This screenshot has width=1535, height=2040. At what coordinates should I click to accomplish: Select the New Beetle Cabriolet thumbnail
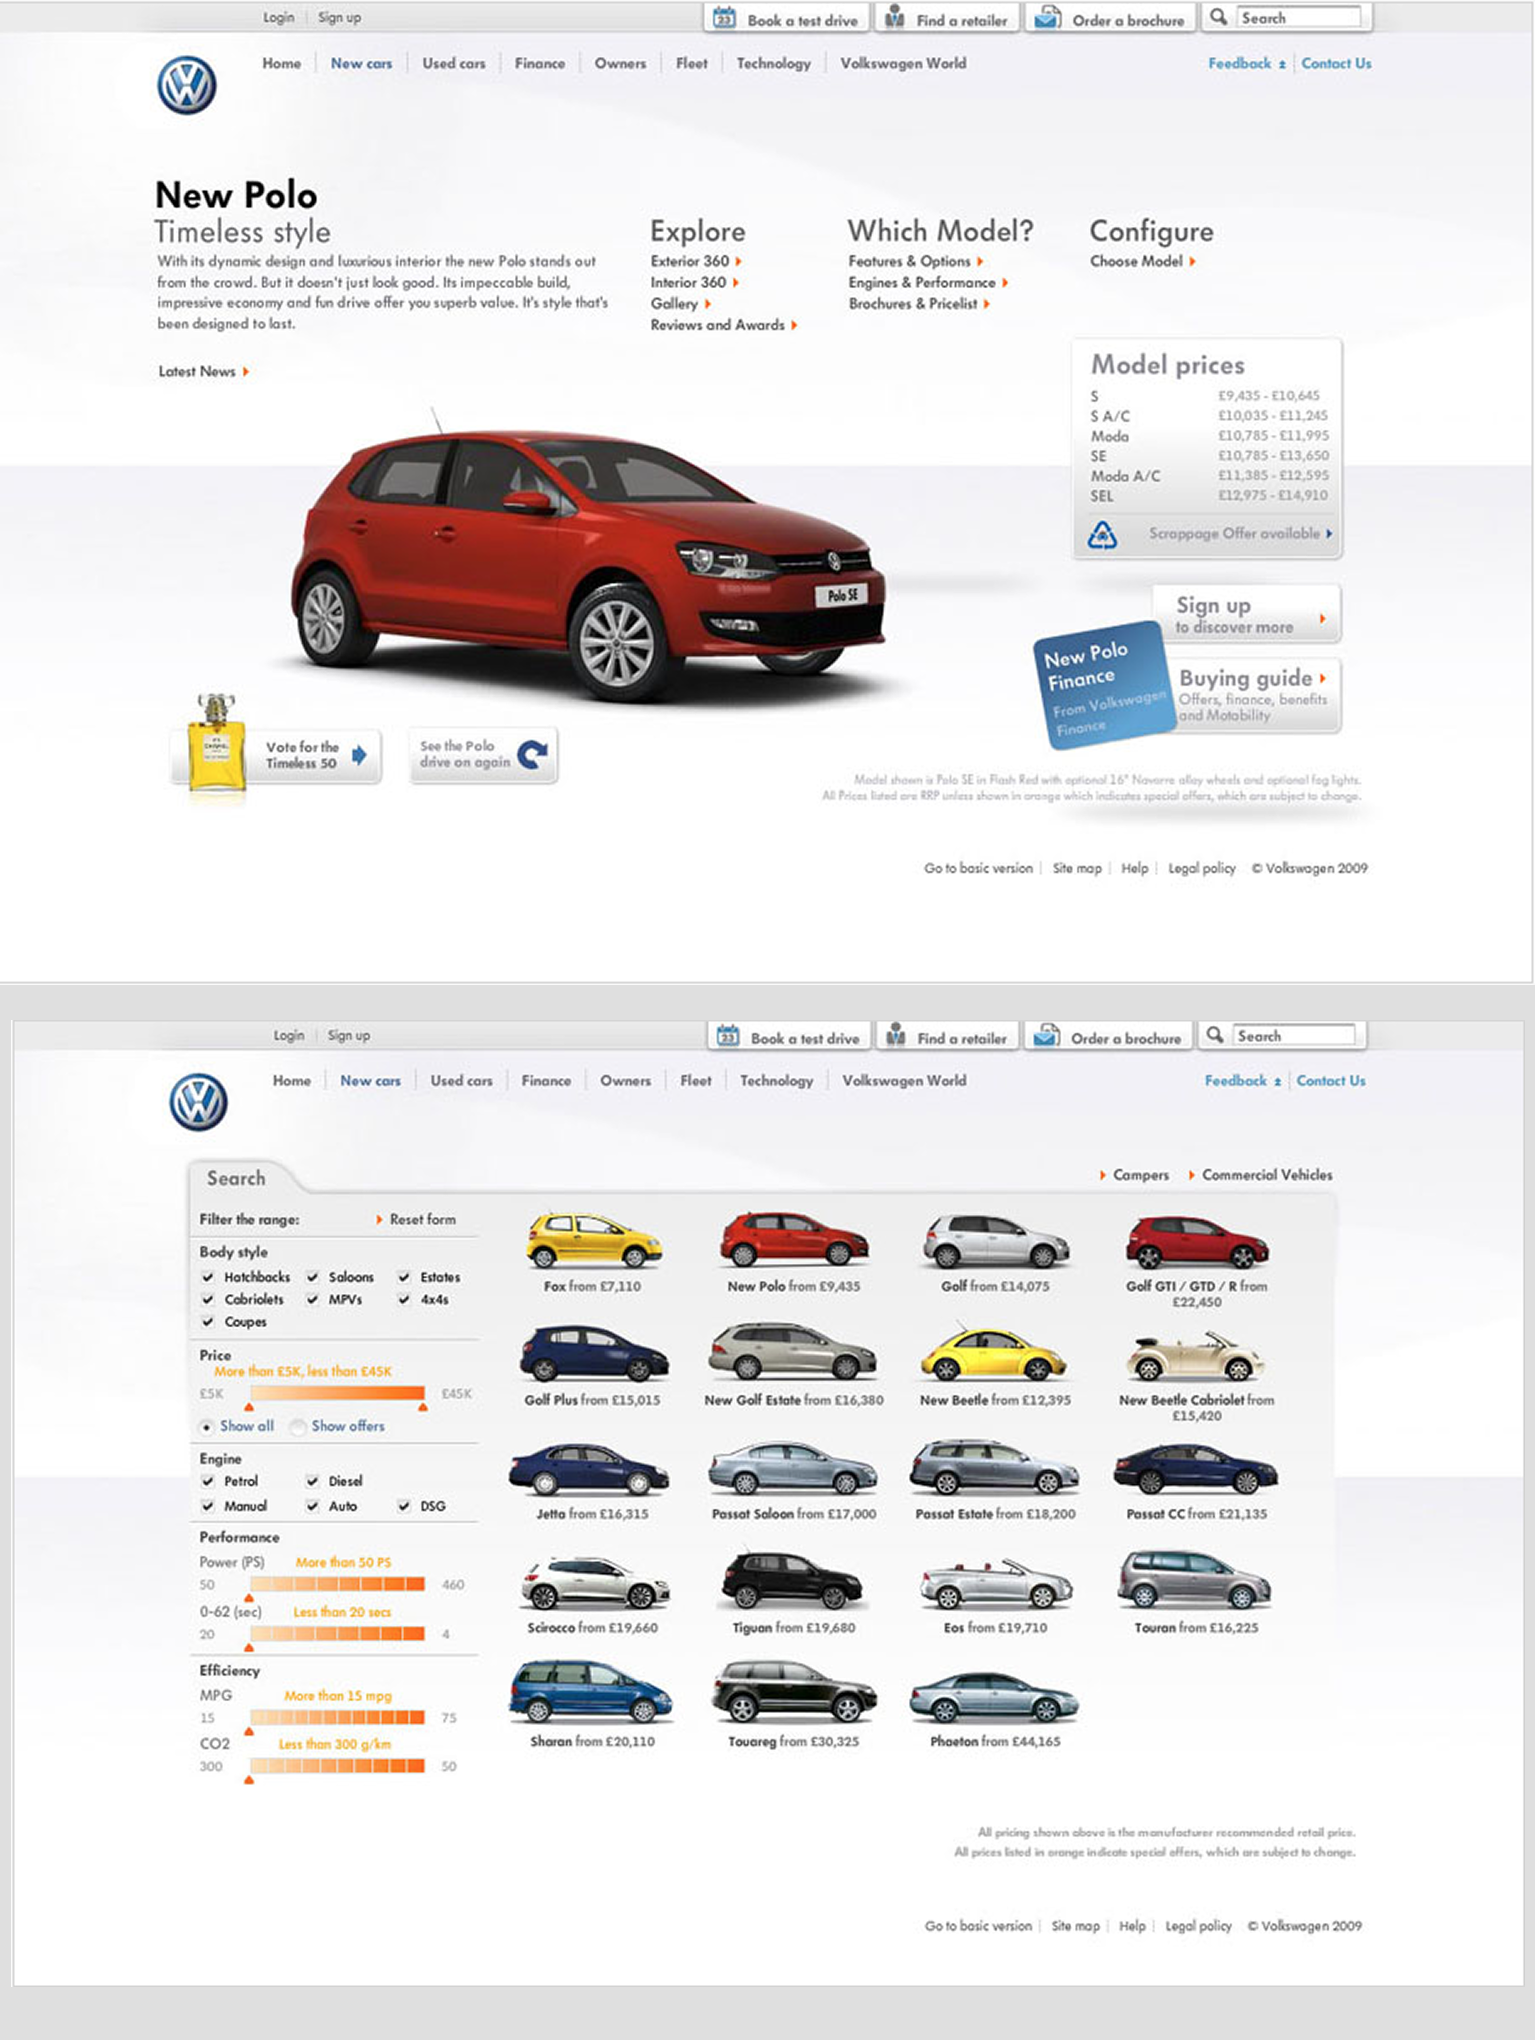coord(1195,1356)
